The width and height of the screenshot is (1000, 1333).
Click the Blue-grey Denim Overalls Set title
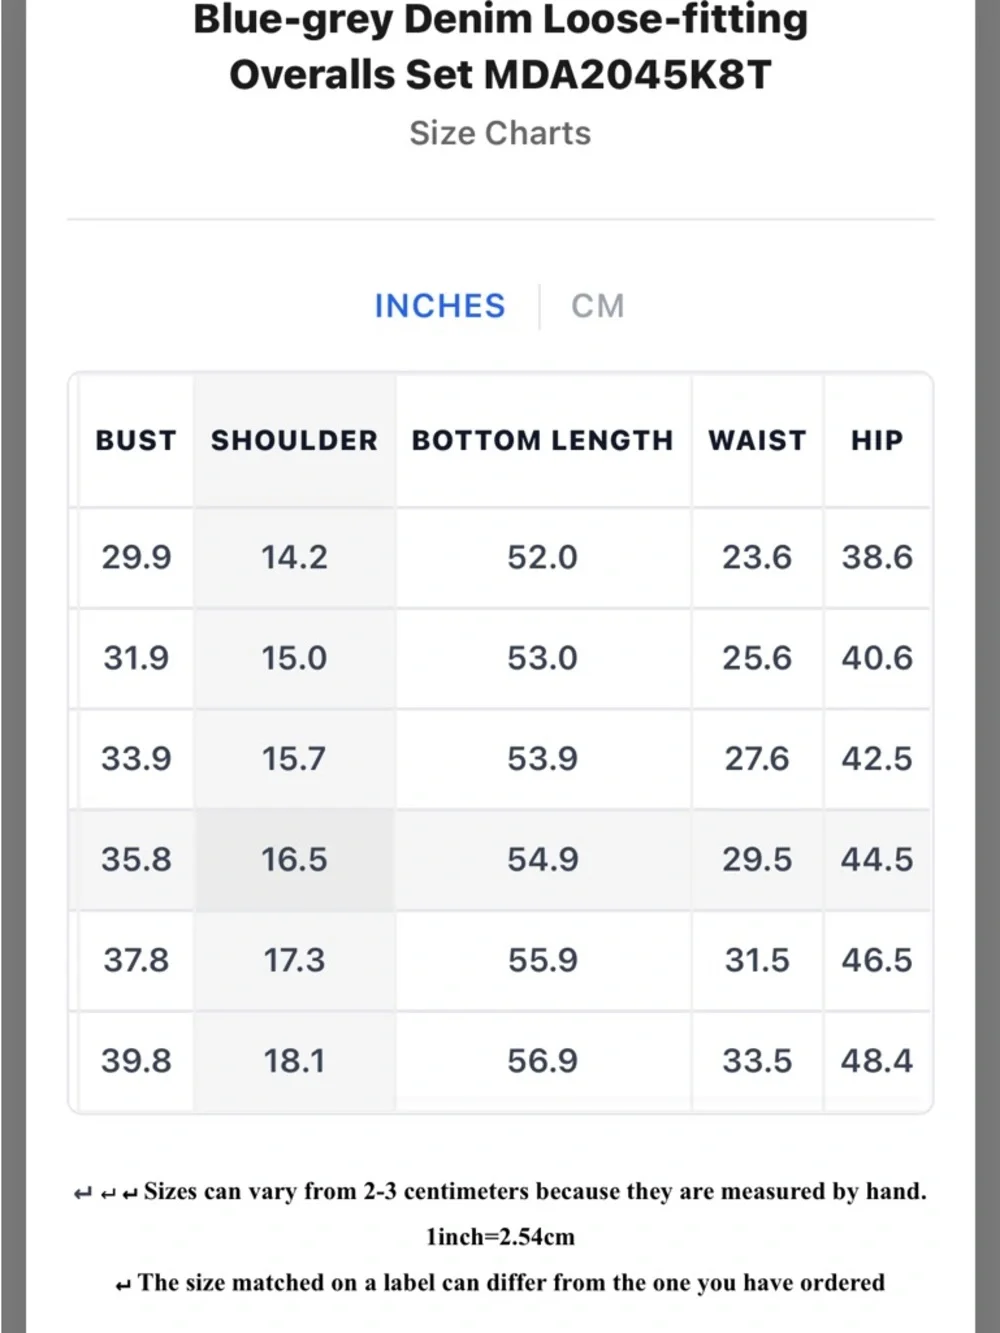tap(500, 47)
